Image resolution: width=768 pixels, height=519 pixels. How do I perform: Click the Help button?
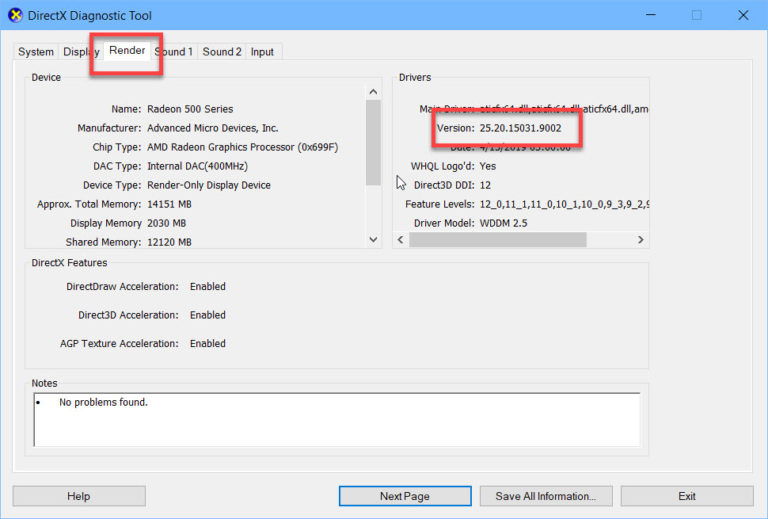(x=79, y=496)
